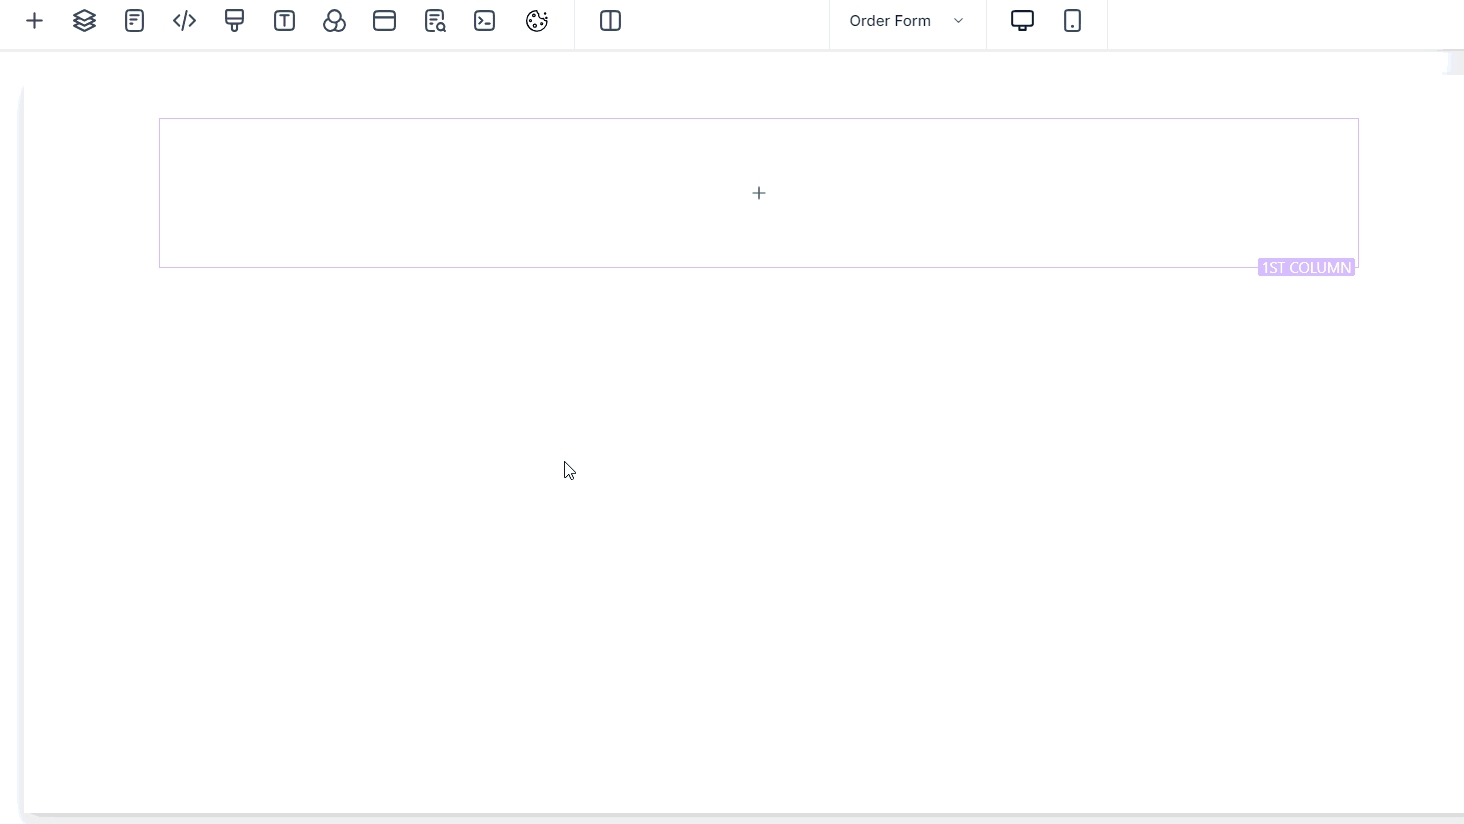Click the chevron next to Order Form

click(x=958, y=21)
